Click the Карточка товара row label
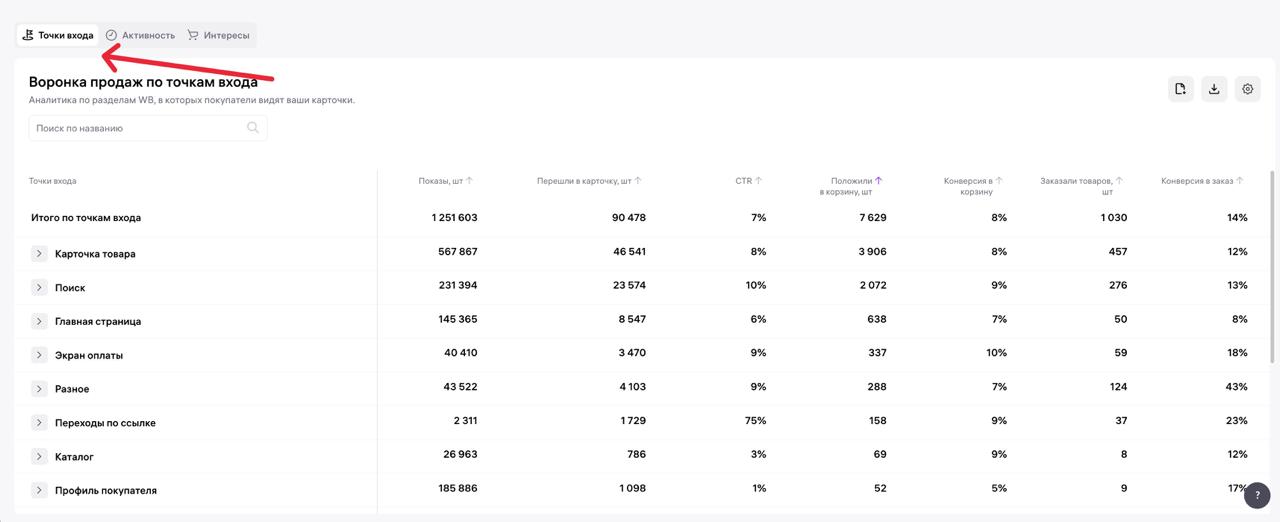 click(95, 254)
